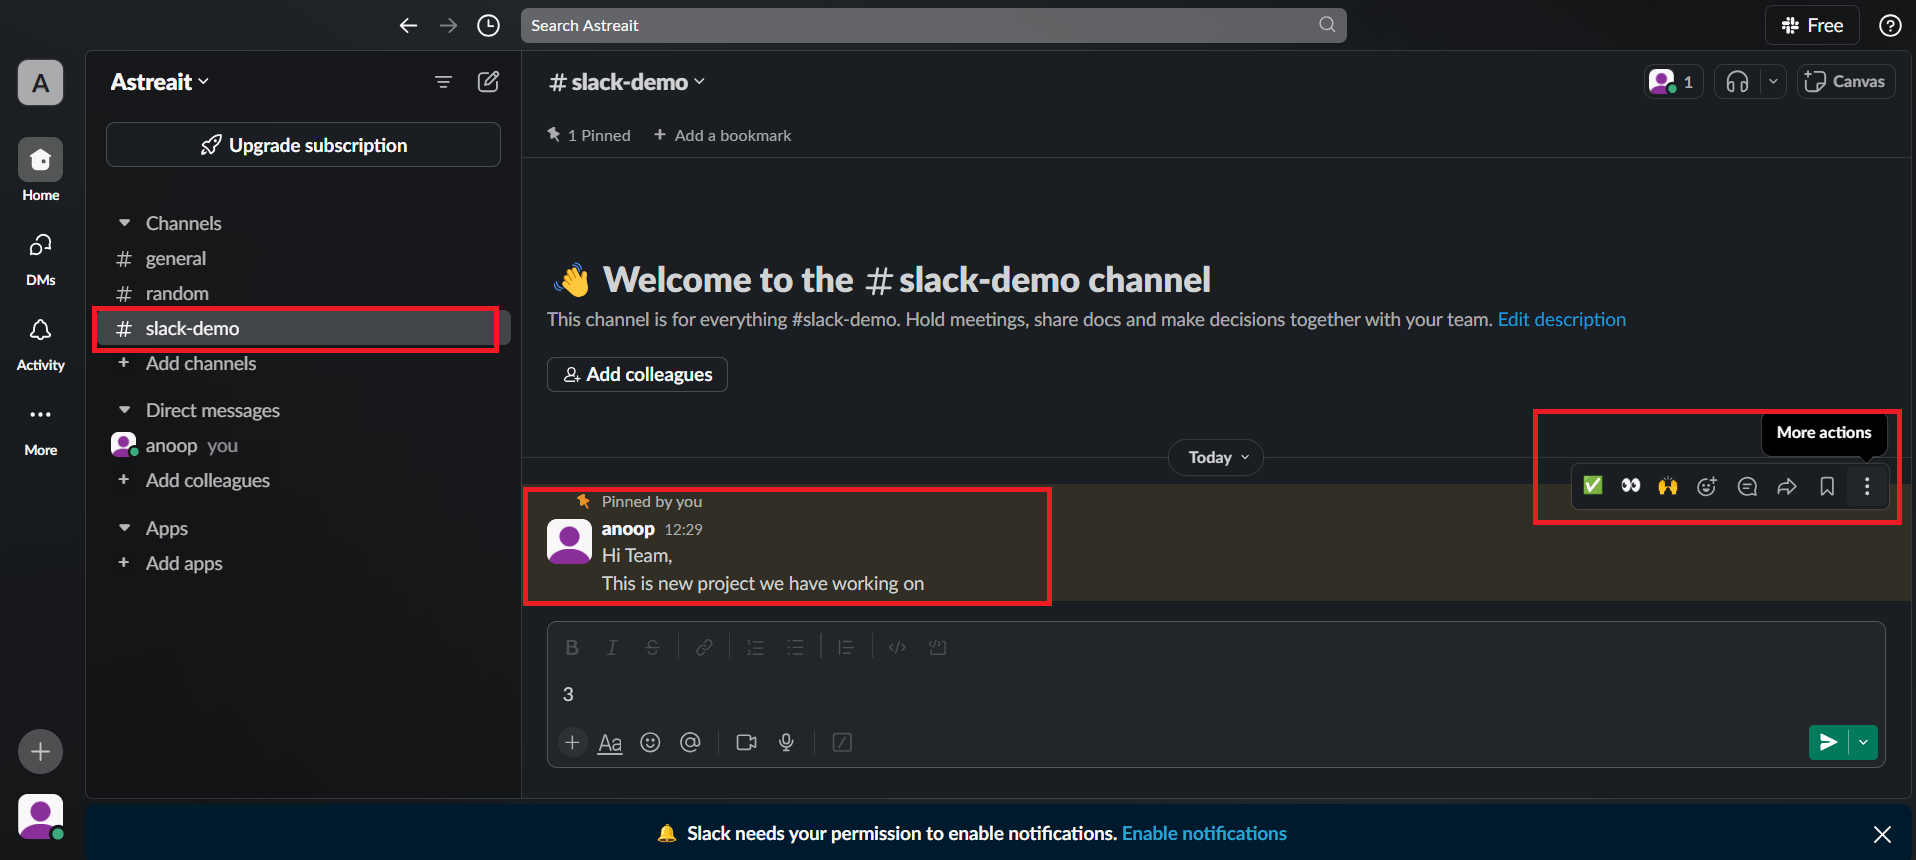The image size is (1916, 860).
Task: Click the Add colleagues button in the channel
Action: pyautogui.click(x=637, y=374)
